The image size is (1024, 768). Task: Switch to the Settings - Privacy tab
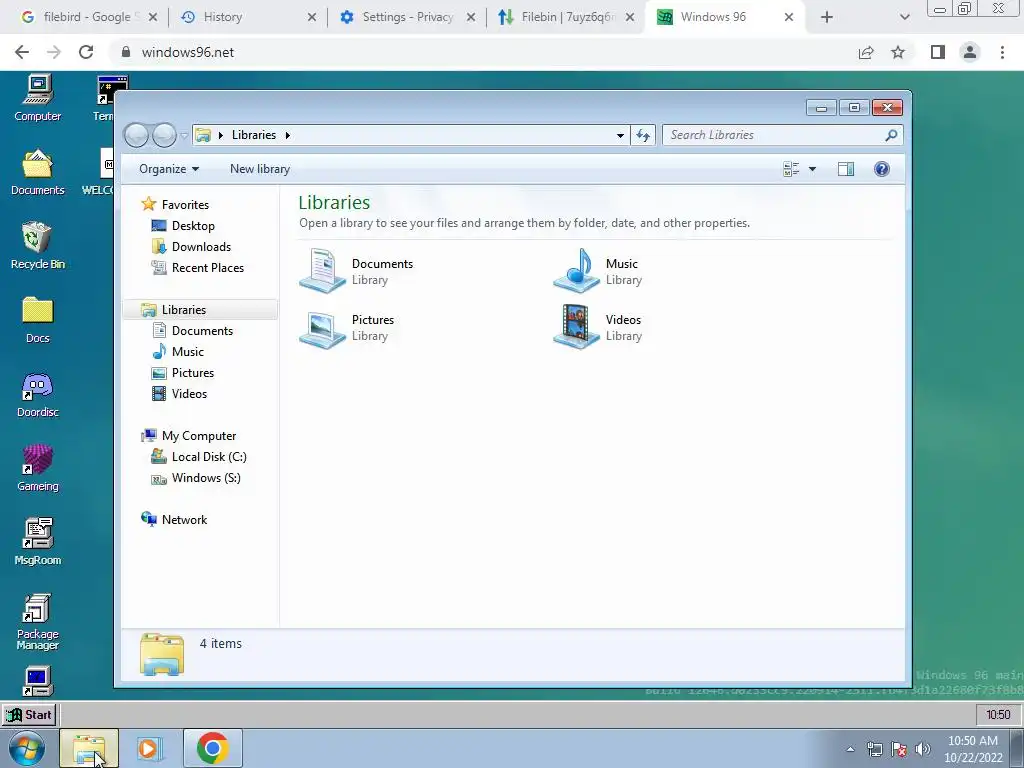tap(407, 17)
